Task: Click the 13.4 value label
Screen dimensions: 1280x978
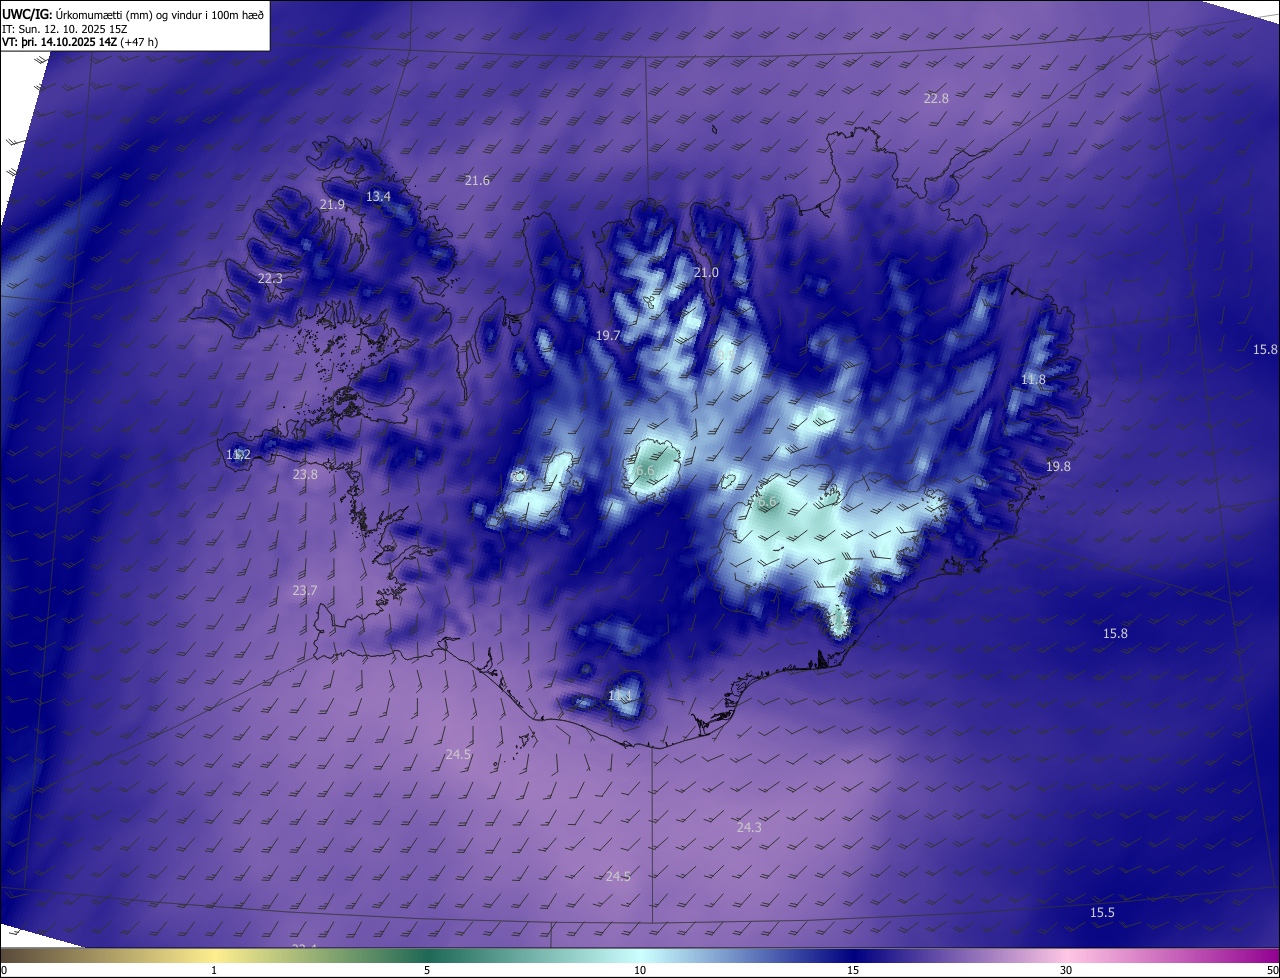Action: point(378,196)
